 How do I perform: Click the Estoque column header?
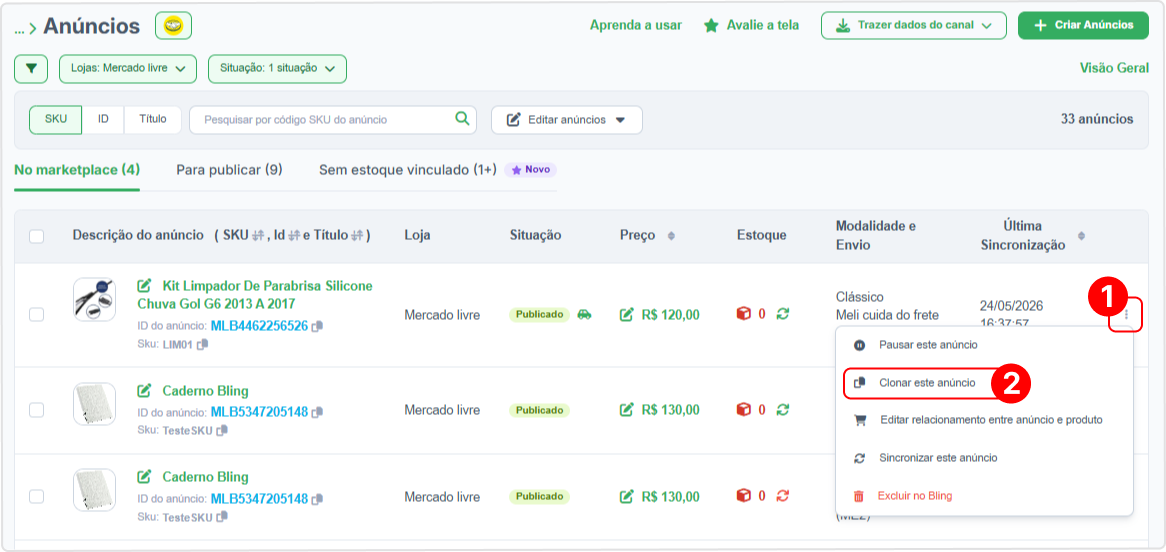pos(761,235)
